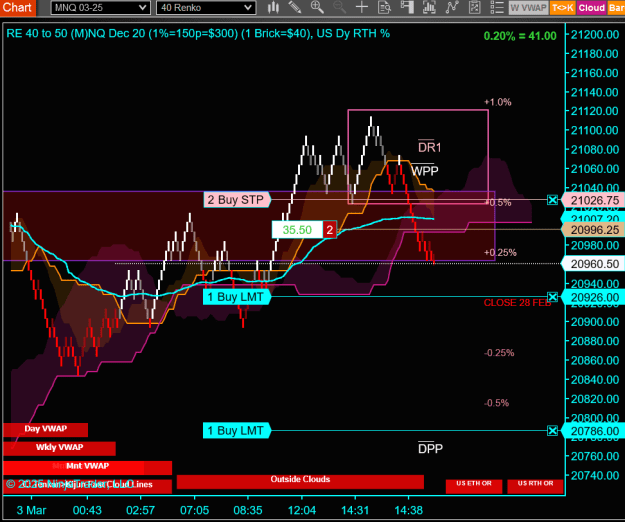
Task: Open the 40 Renko interval dropdown
Action: (x=206, y=8)
